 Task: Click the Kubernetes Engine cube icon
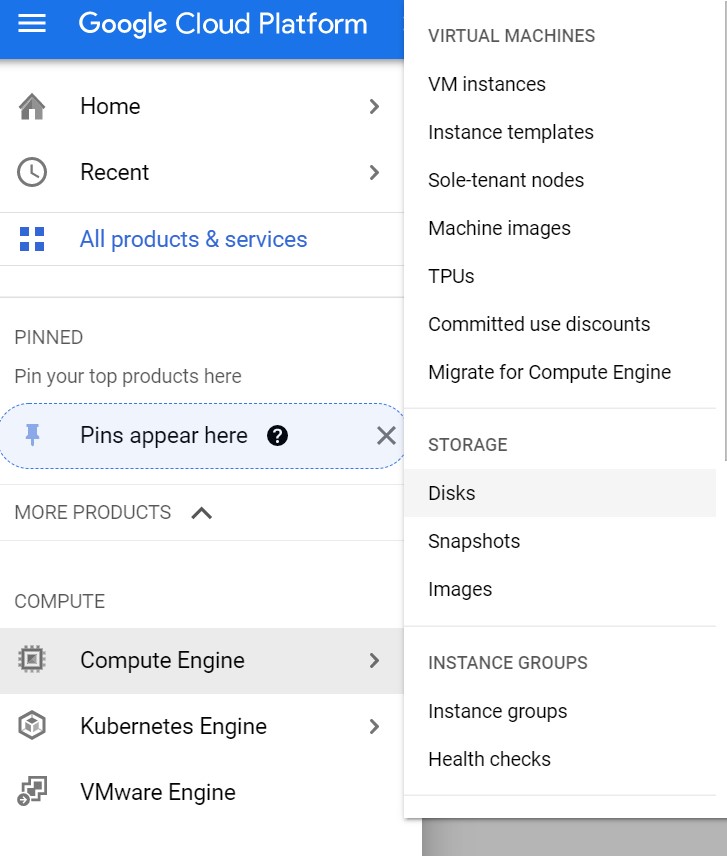coord(32,726)
